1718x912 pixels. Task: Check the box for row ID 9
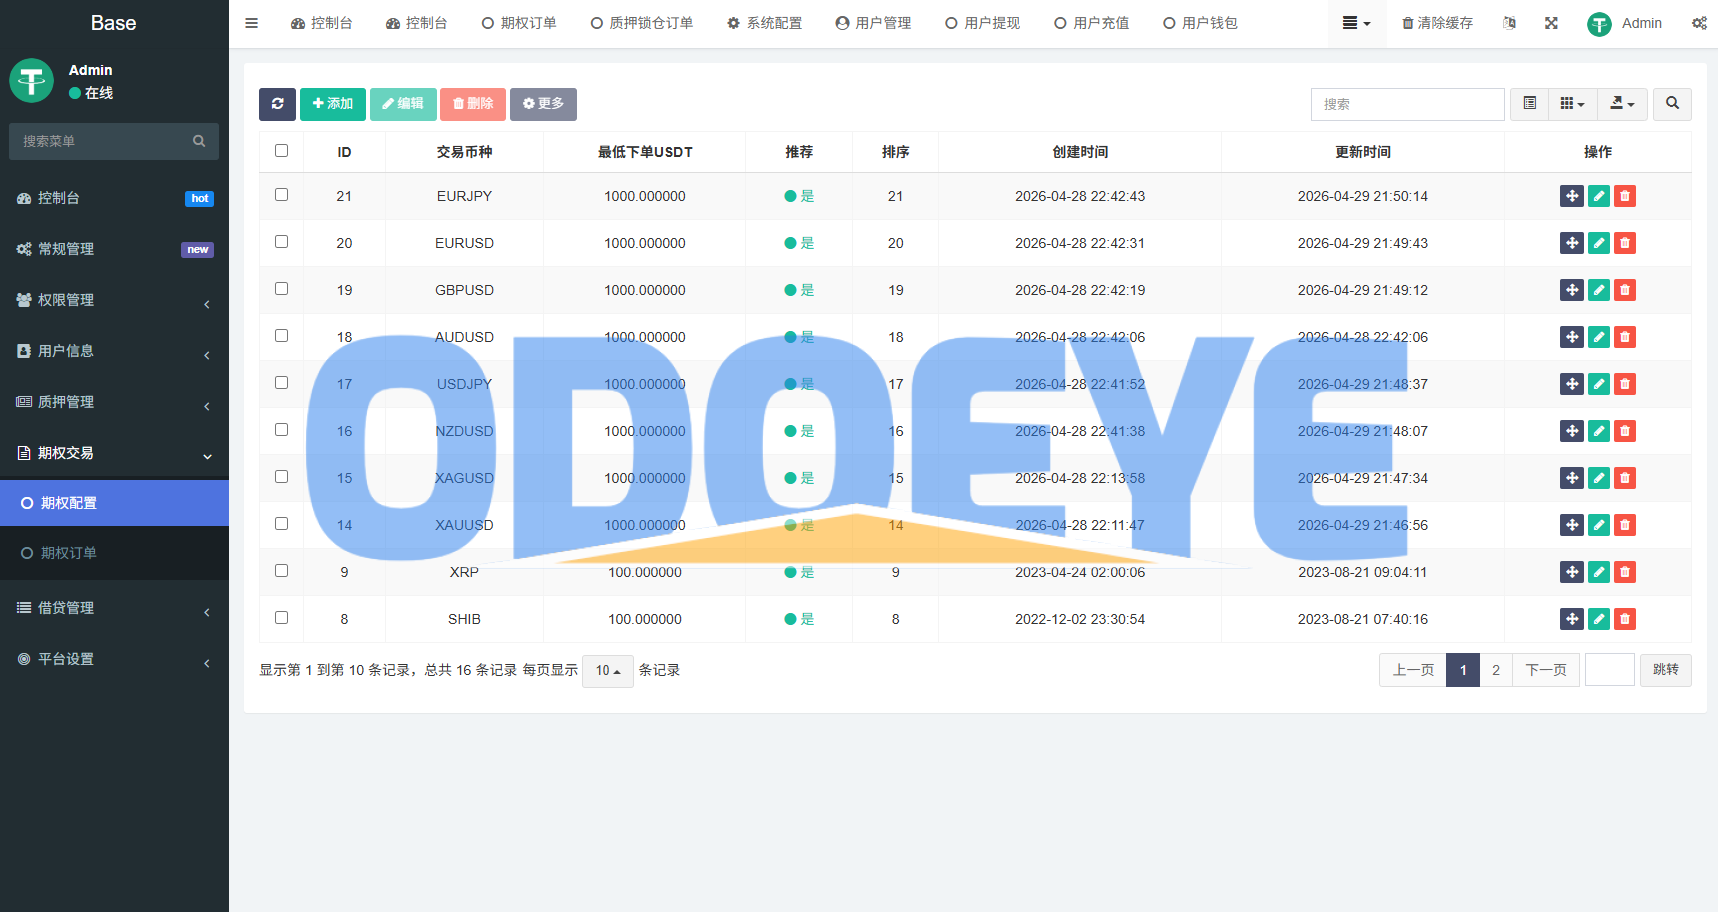[x=281, y=571]
